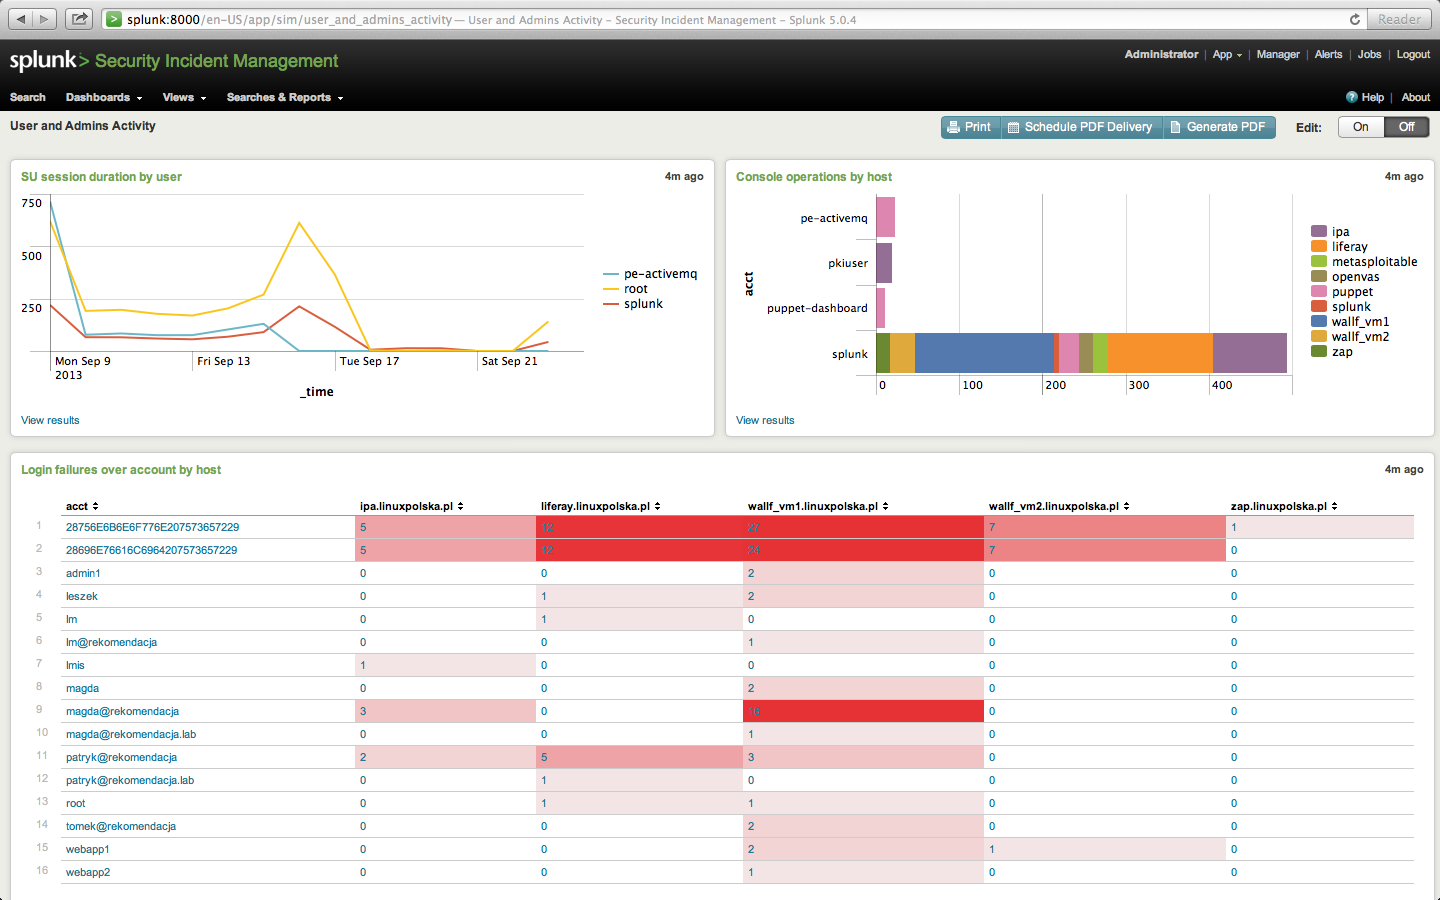Screen dimensions: 1440x900
Task: Expand the App dropdown menu
Action: (1227, 55)
